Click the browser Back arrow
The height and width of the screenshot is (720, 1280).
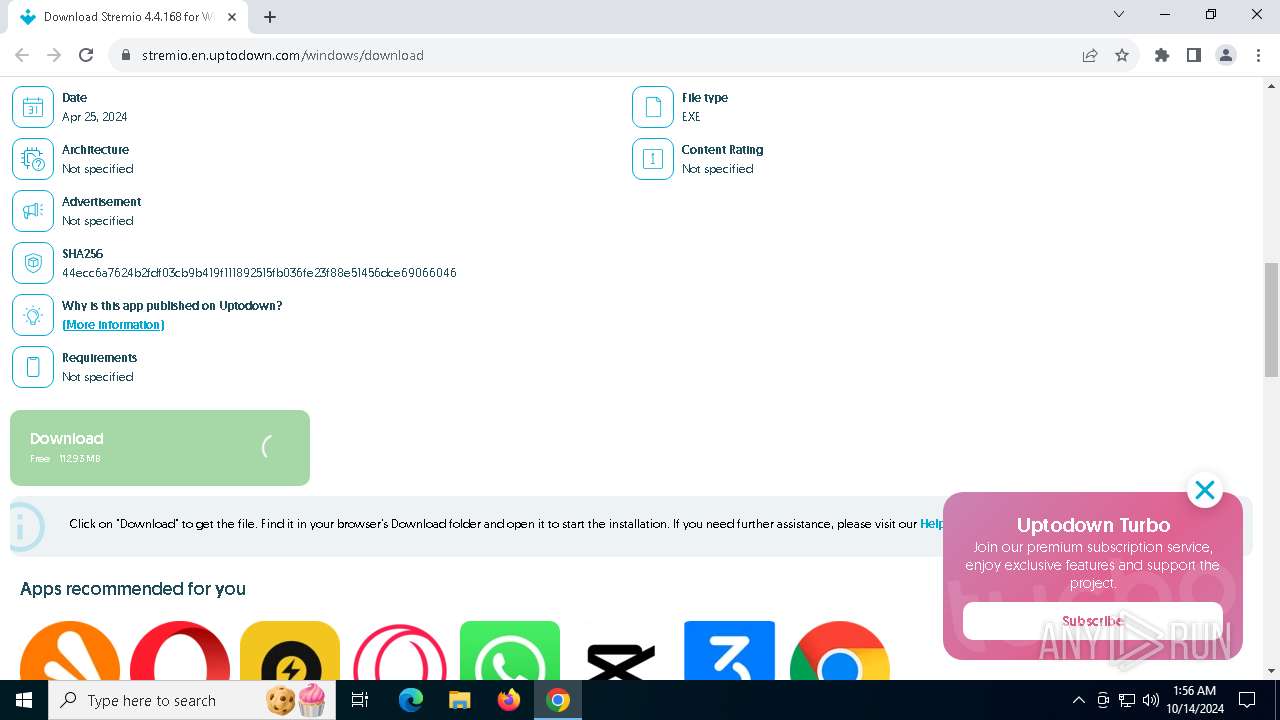click(x=22, y=55)
